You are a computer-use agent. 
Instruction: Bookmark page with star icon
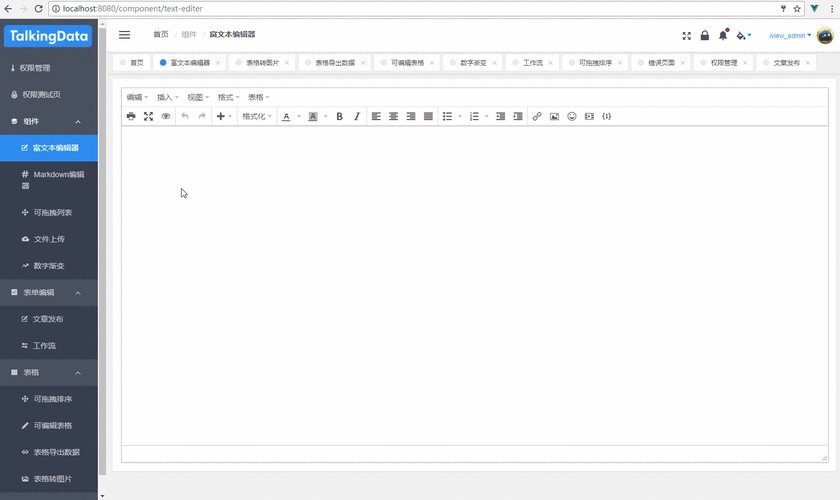[x=797, y=9]
